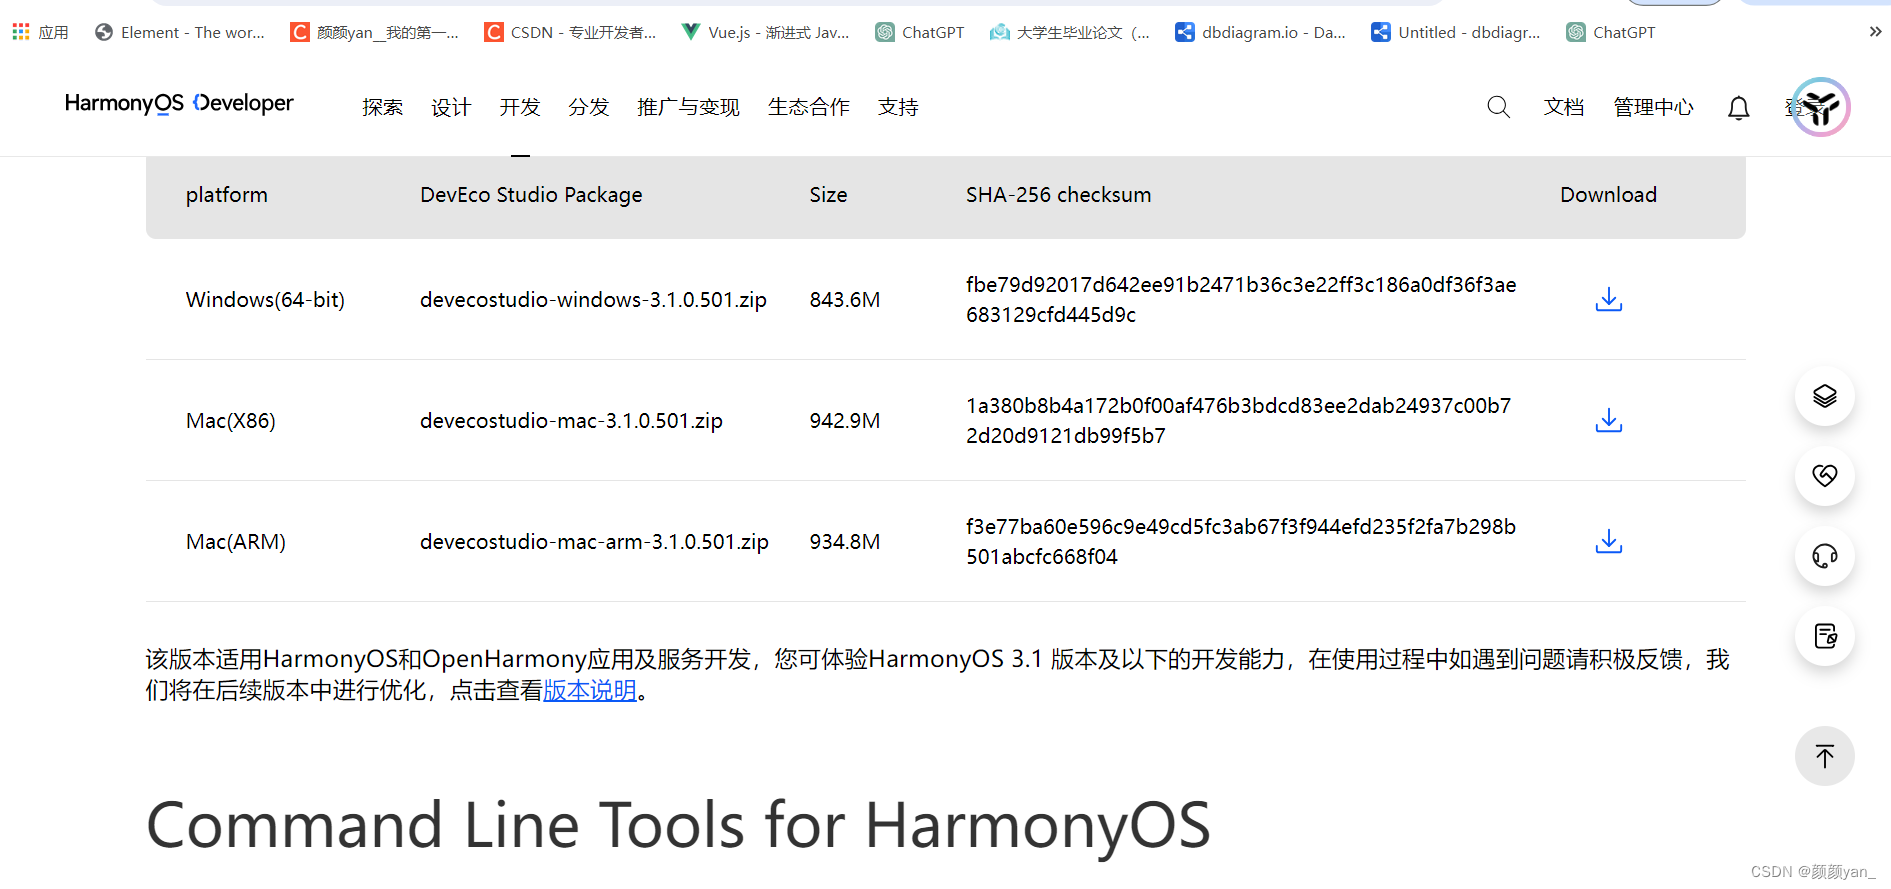Expand the hidden bookmarks chevron
This screenshot has height=889, width=1891.
(1875, 32)
